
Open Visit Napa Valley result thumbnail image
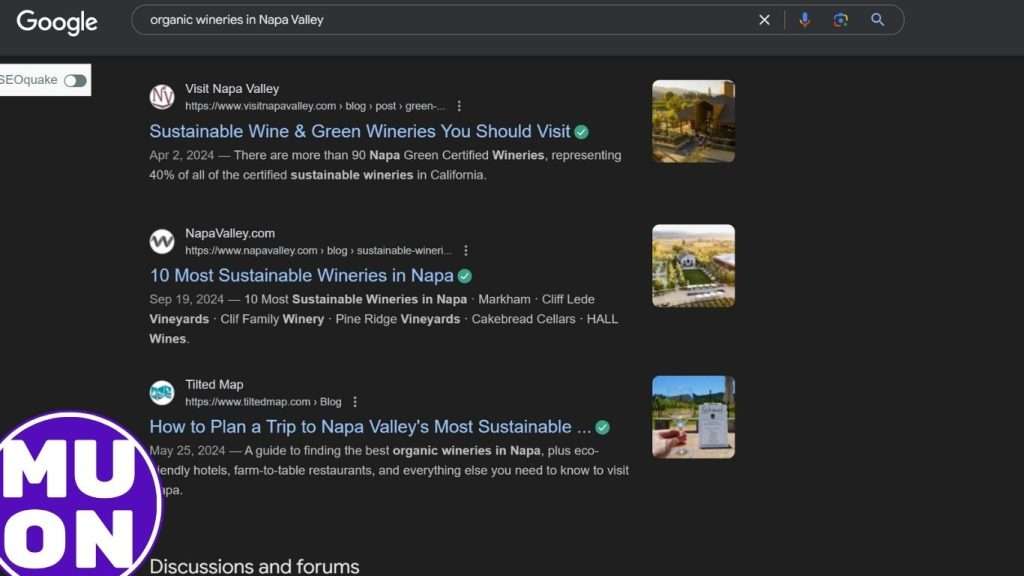click(x=694, y=121)
